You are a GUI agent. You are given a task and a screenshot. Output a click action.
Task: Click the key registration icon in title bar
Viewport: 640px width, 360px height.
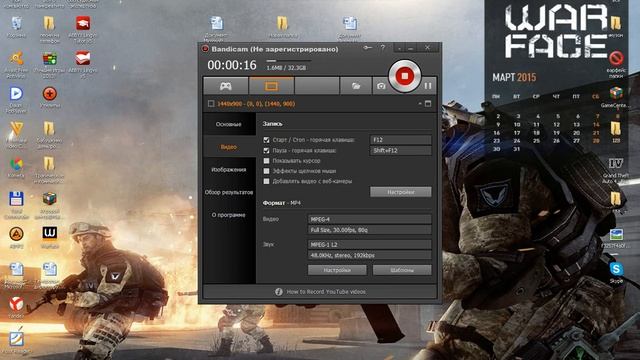(367, 48)
